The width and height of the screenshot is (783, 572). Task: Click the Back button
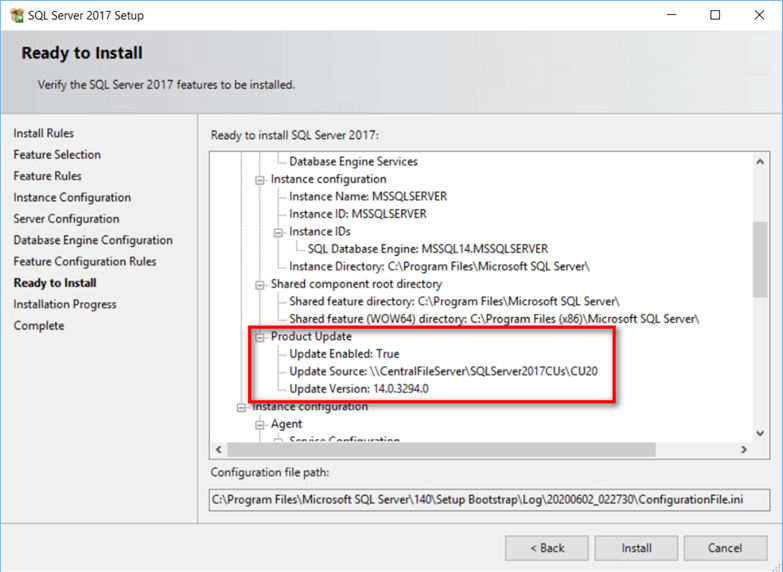click(547, 548)
